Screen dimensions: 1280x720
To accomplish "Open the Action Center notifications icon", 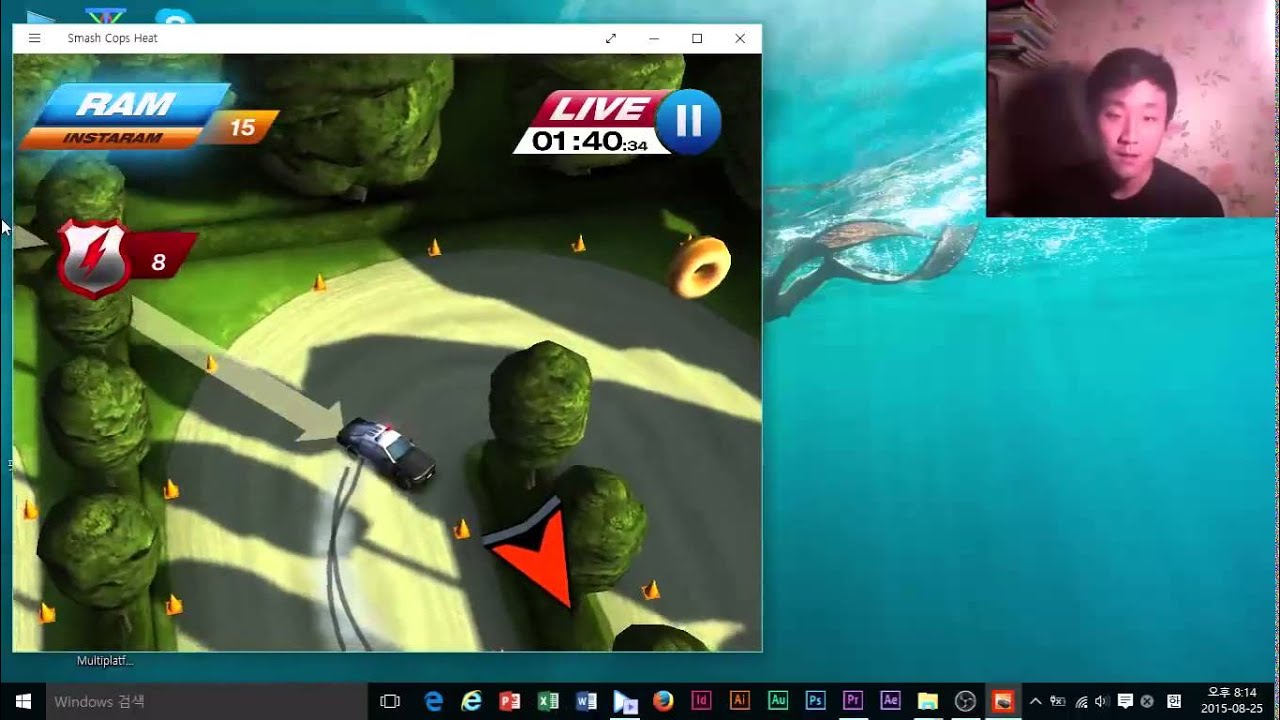I will pyautogui.click(x=1125, y=701).
